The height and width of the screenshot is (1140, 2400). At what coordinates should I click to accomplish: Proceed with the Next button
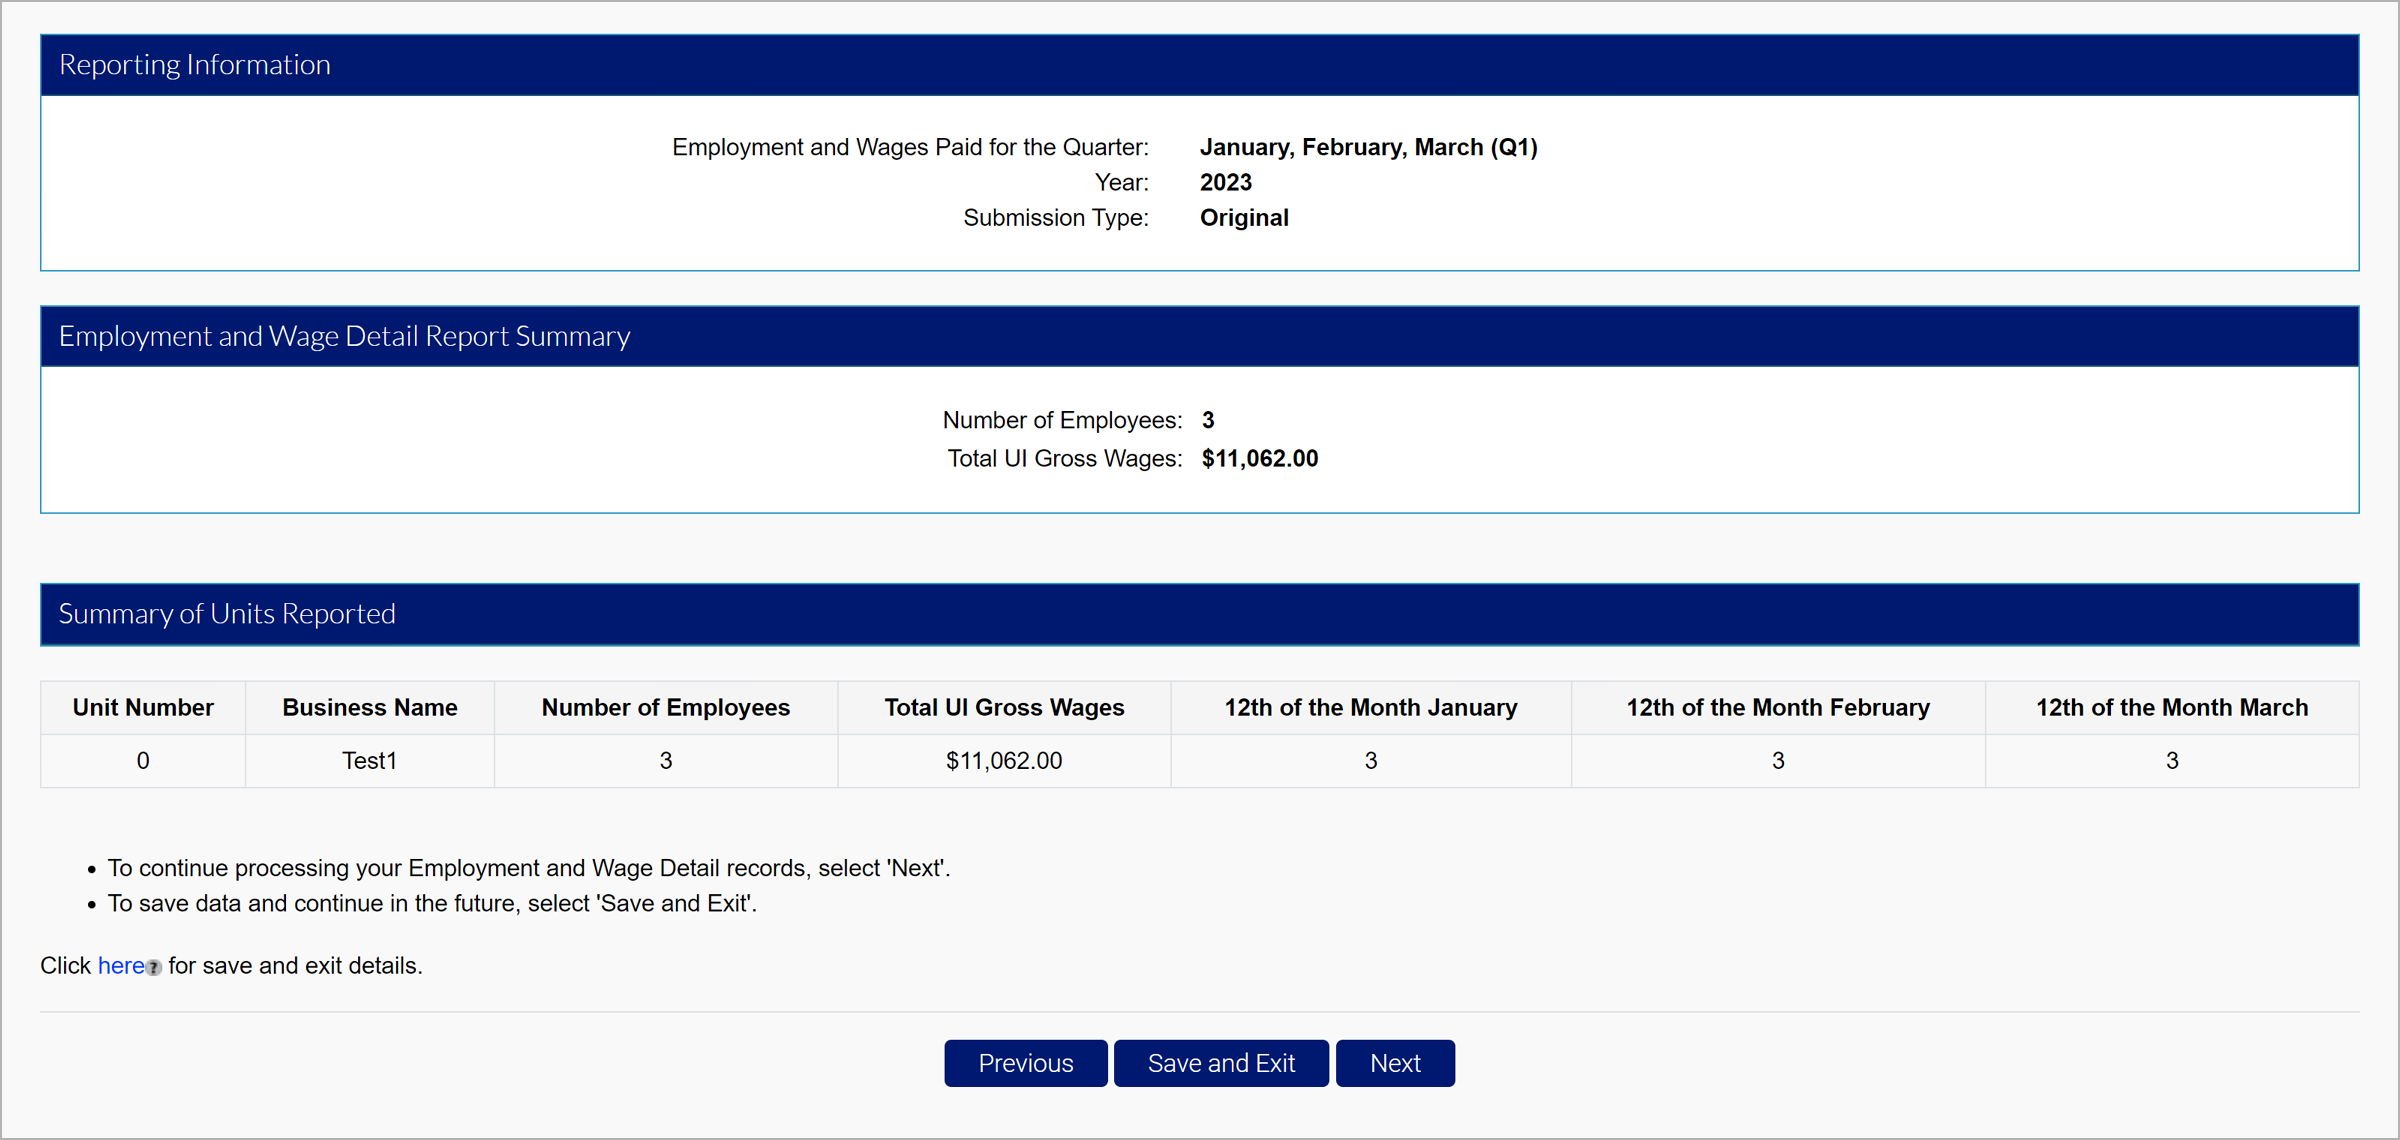click(x=1394, y=1062)
